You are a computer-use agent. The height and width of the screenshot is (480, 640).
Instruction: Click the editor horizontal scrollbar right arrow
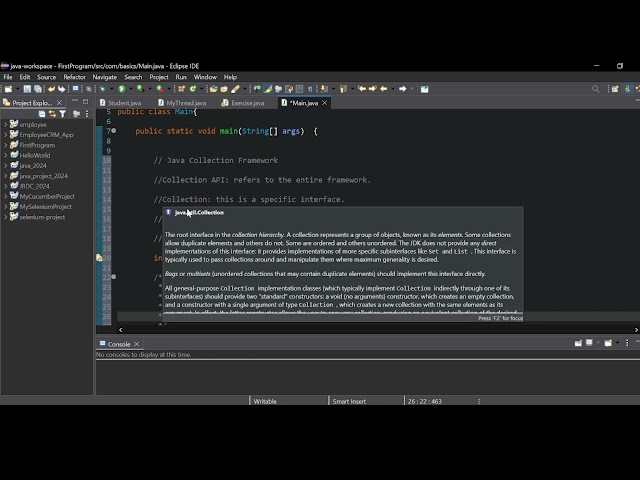point(636,330)
